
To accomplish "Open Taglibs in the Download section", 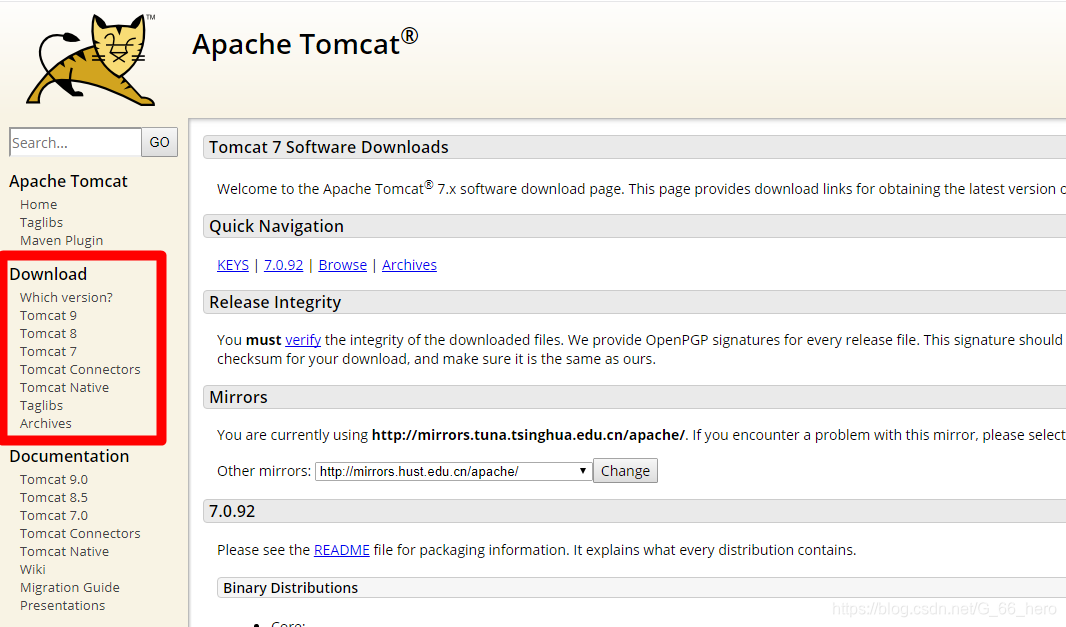I will pyautogui.click(x=41, y=405).
